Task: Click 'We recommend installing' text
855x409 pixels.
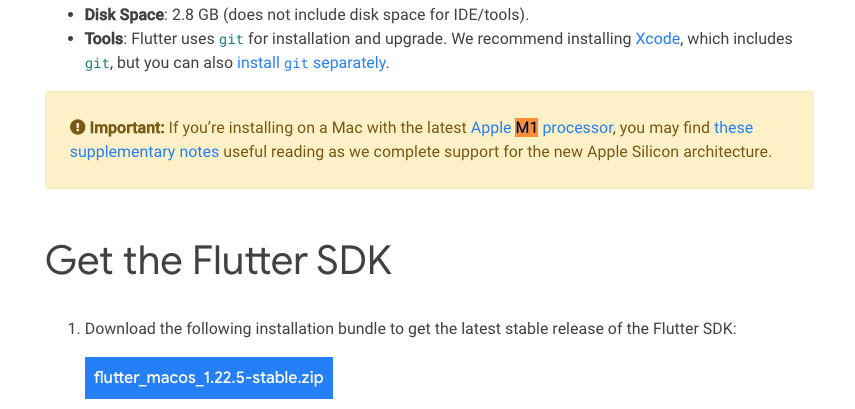Action: click(541, 39)
